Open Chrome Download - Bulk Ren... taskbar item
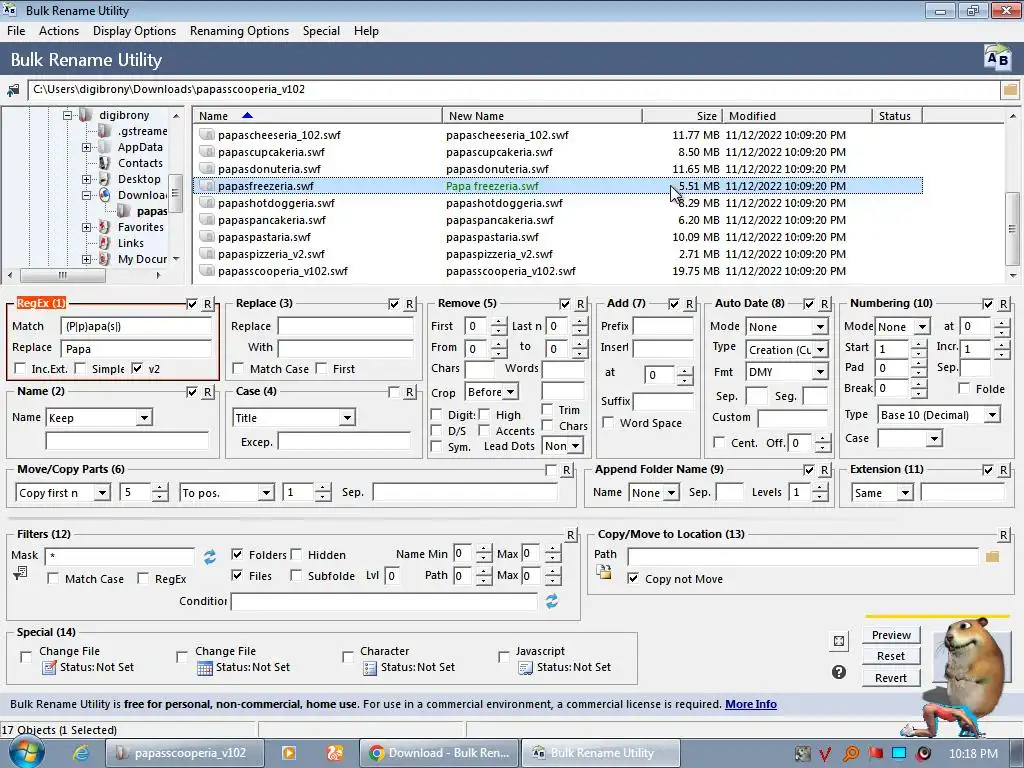 [x=439, y=753]
